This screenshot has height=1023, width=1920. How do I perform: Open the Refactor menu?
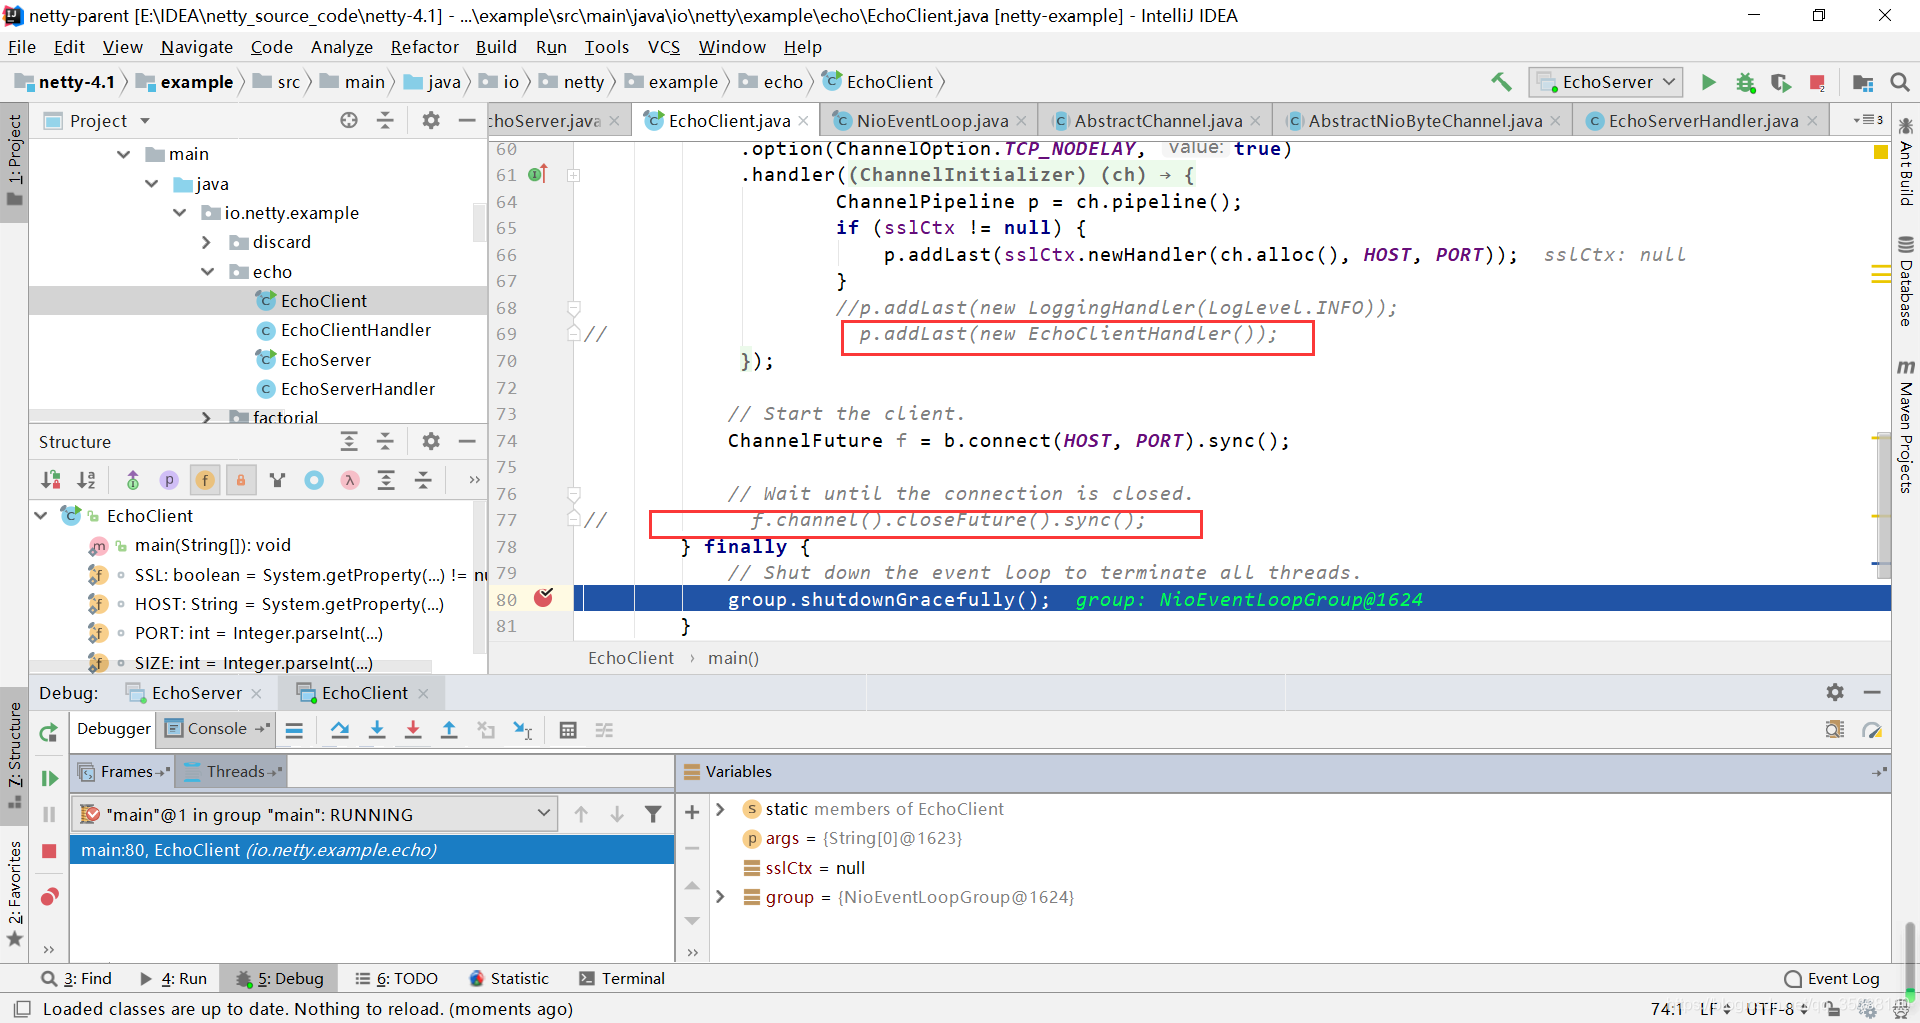tap(424, 47)
